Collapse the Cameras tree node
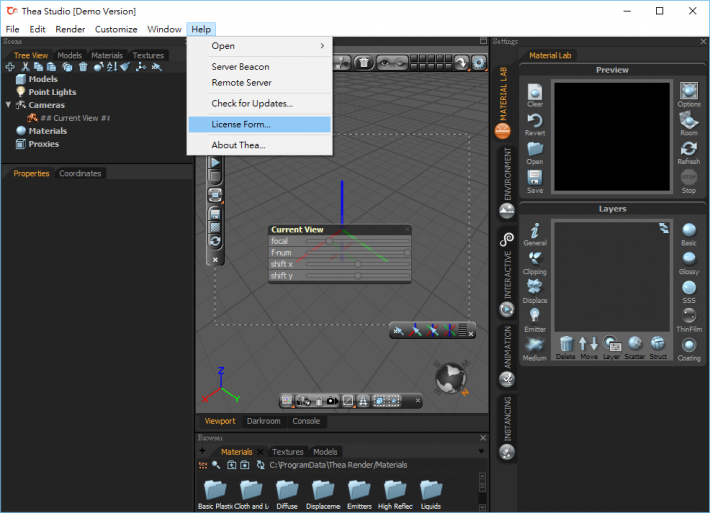This screenshot has width=710, height=513. (8, 105)
